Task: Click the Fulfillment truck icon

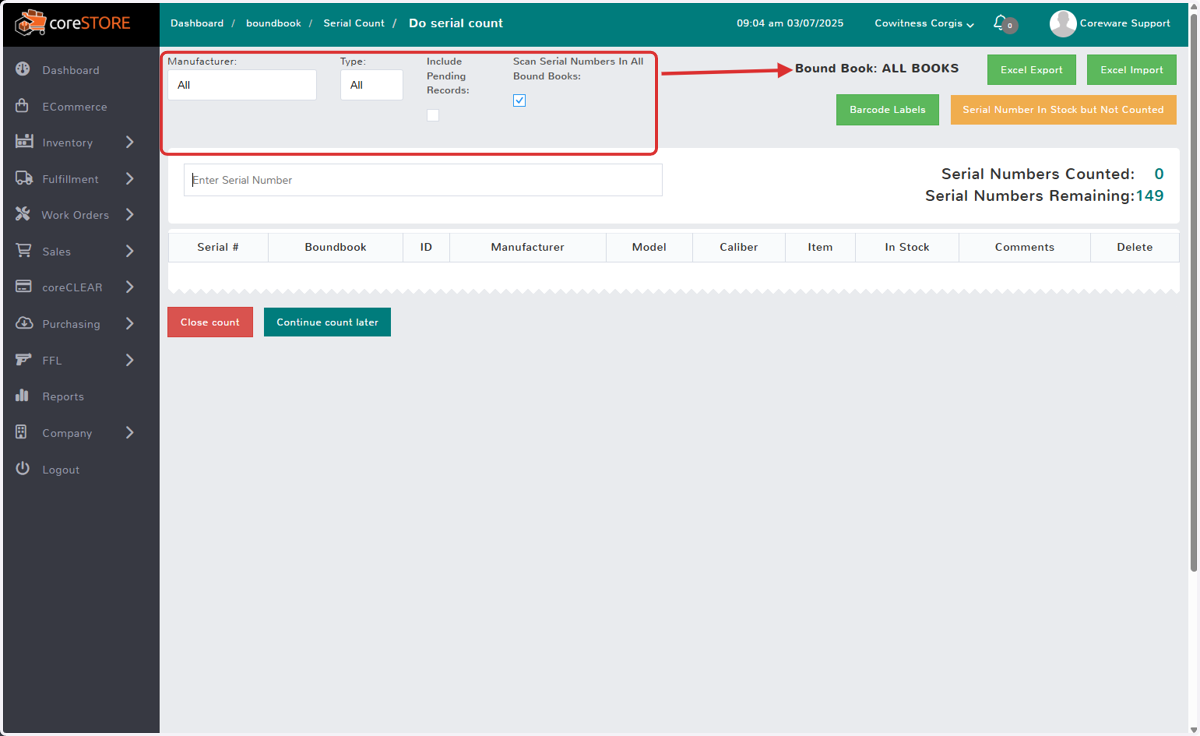Action: (x=25, y=179)
